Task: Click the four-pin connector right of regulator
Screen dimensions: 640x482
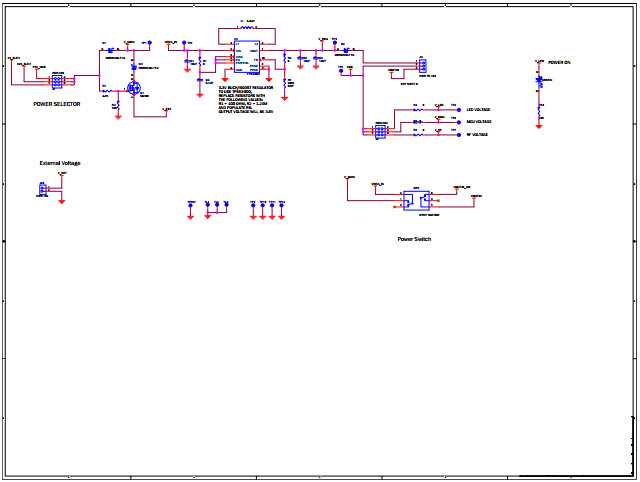Action: (x=423, y=67)
